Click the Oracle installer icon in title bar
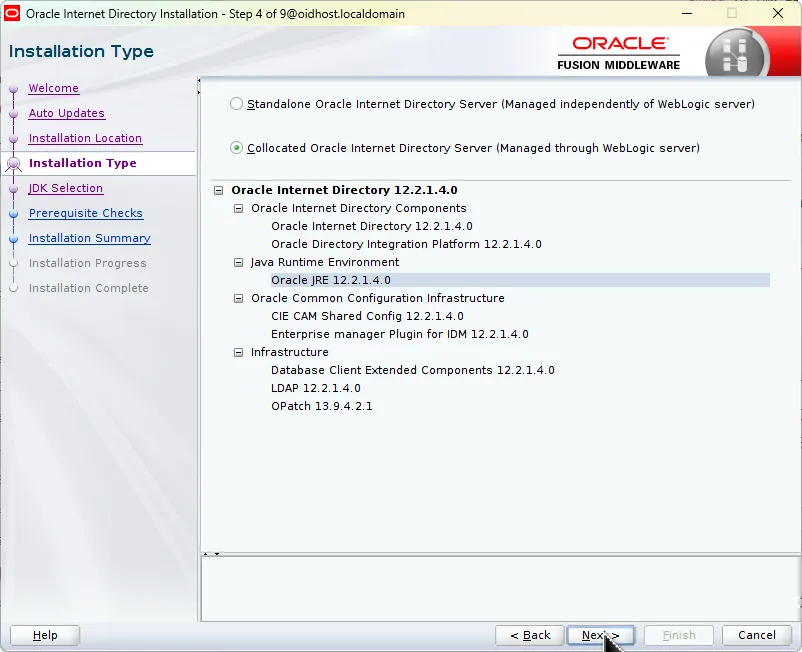 click(x=11, y=13)
